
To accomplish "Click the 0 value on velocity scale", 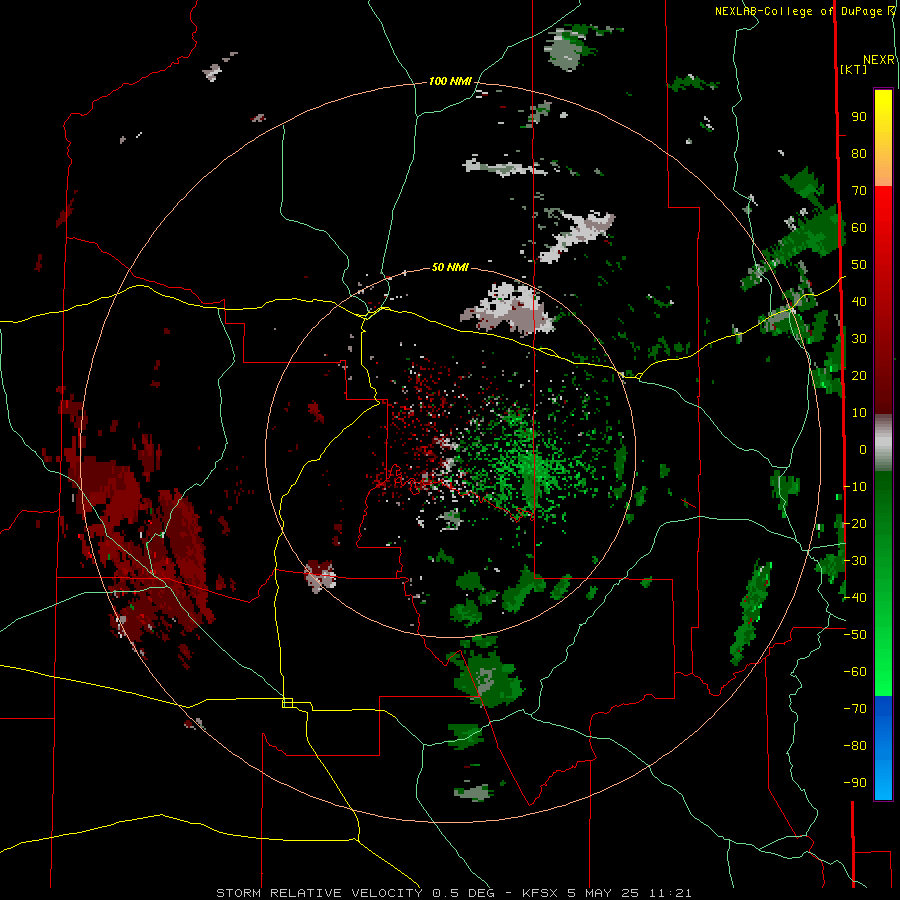I will (x=863, y=450).
